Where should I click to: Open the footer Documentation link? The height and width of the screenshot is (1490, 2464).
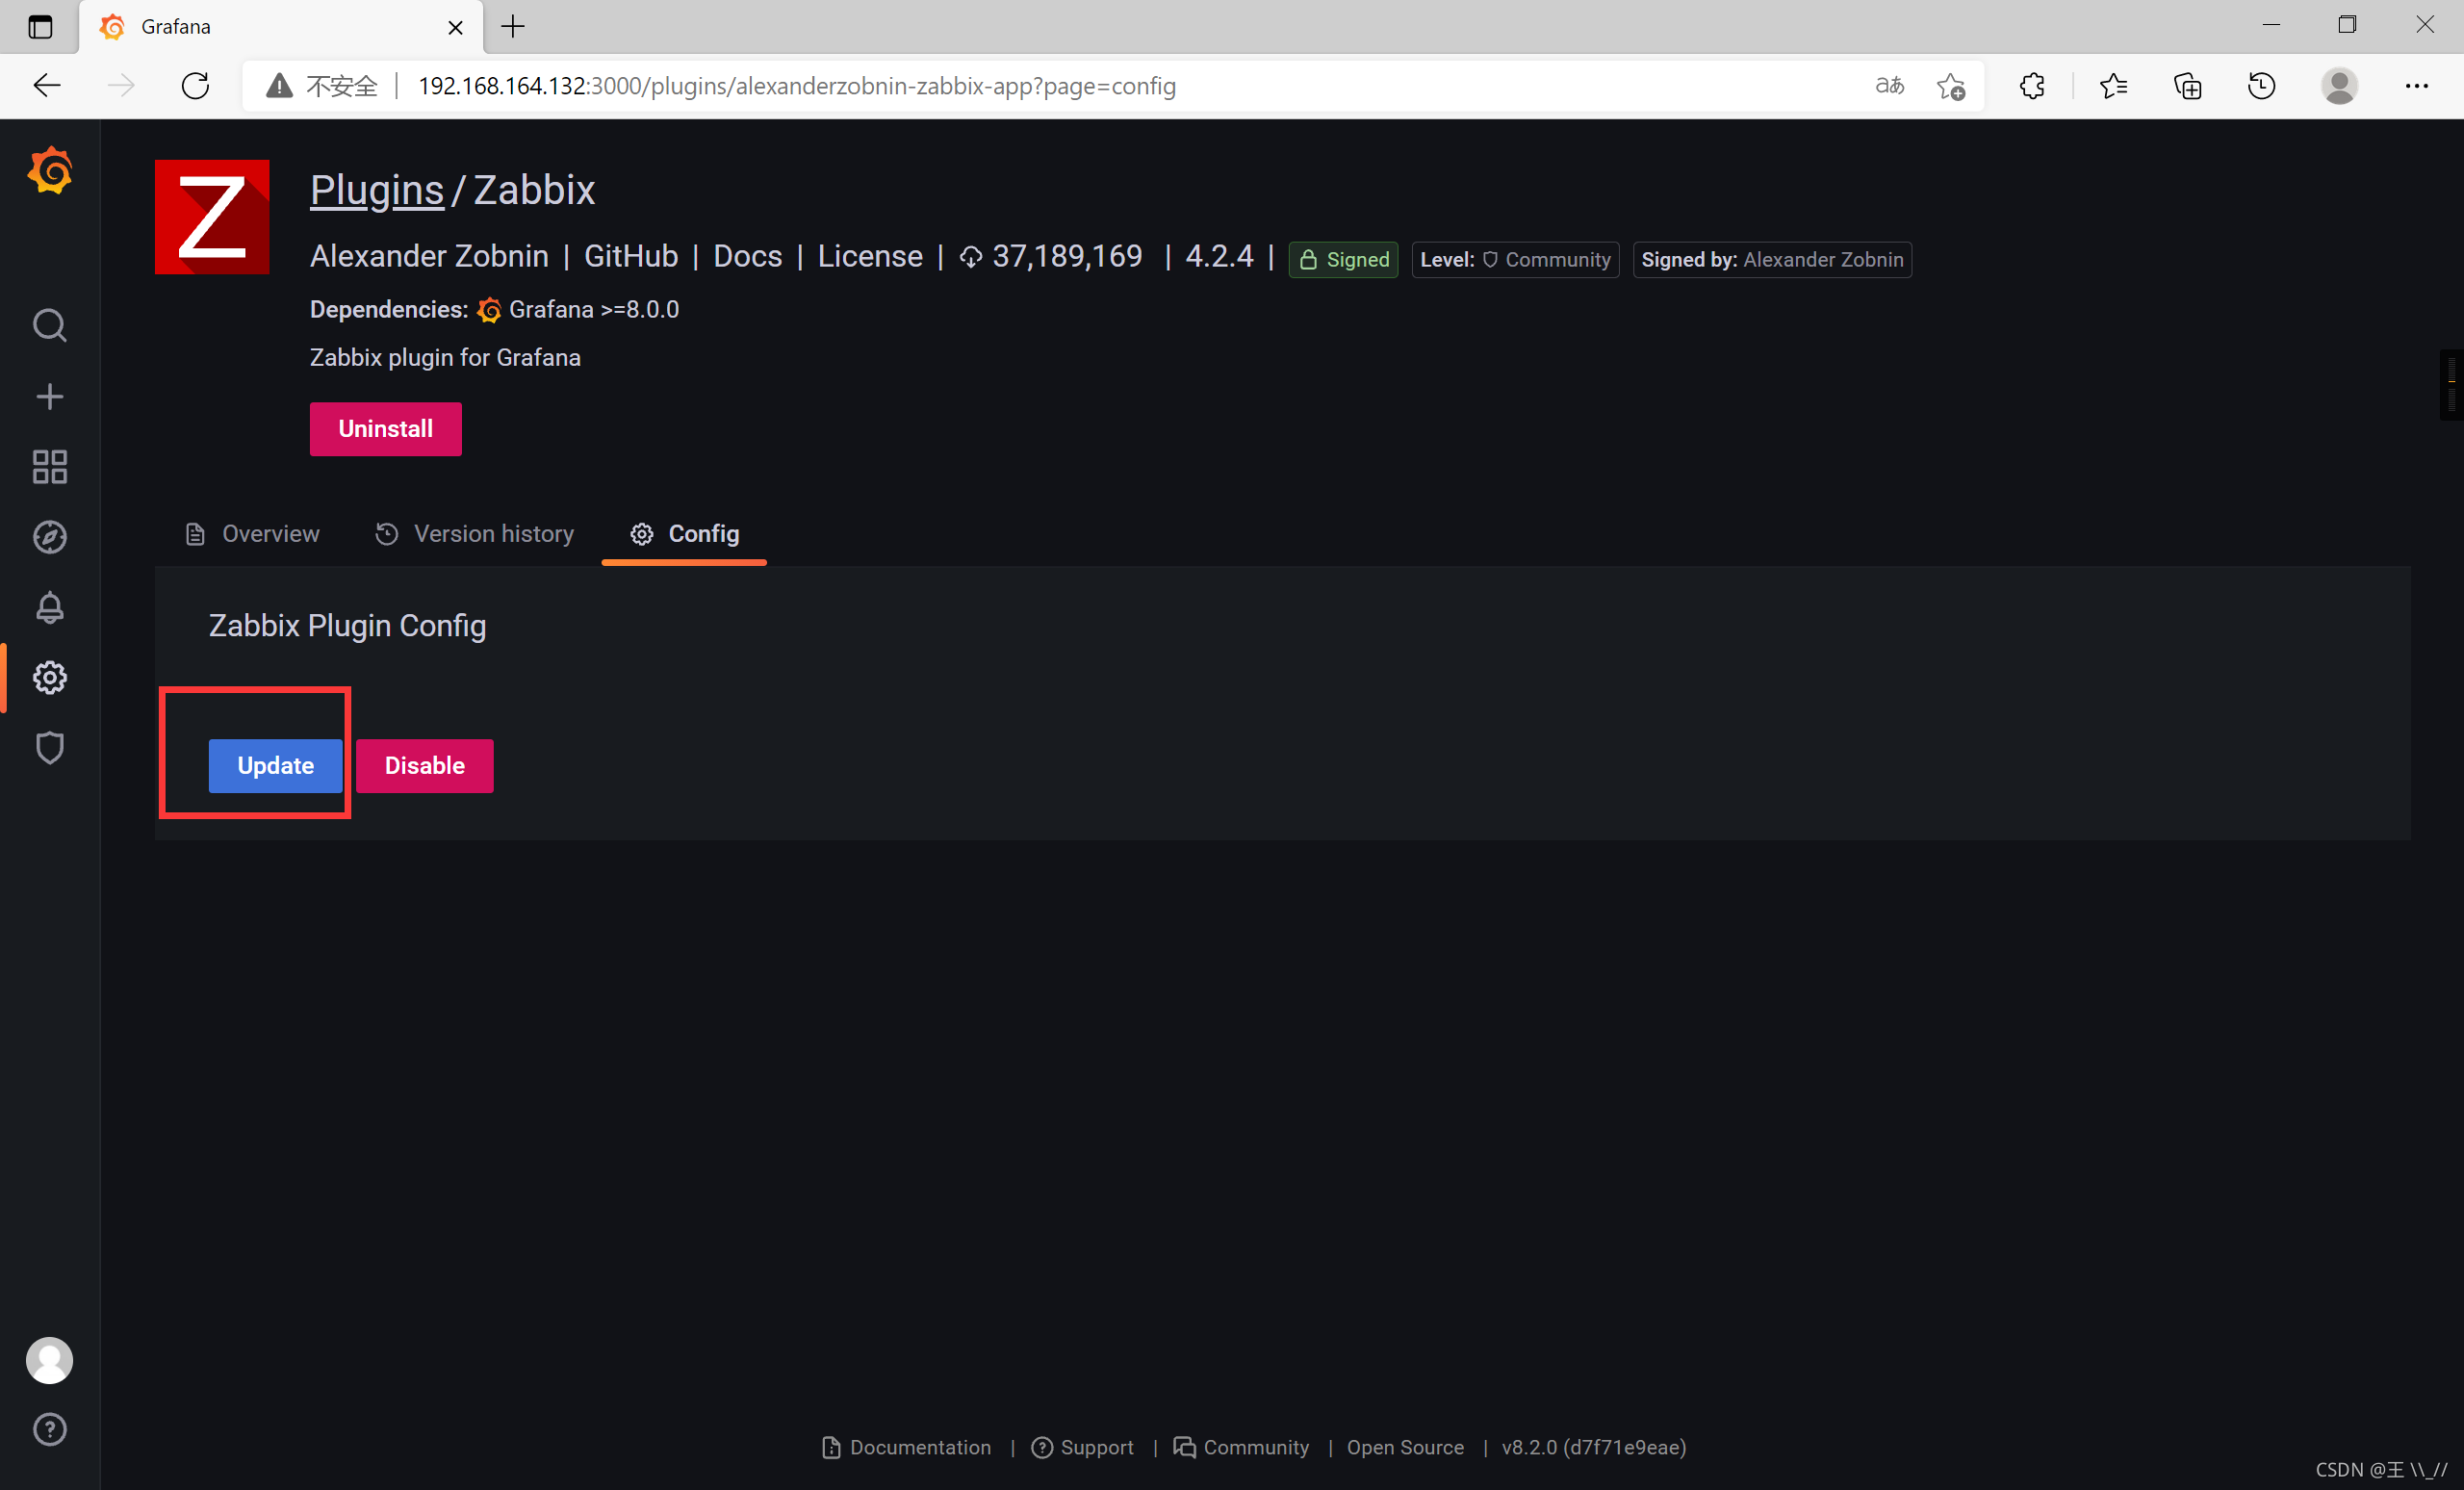point(907,1448)
